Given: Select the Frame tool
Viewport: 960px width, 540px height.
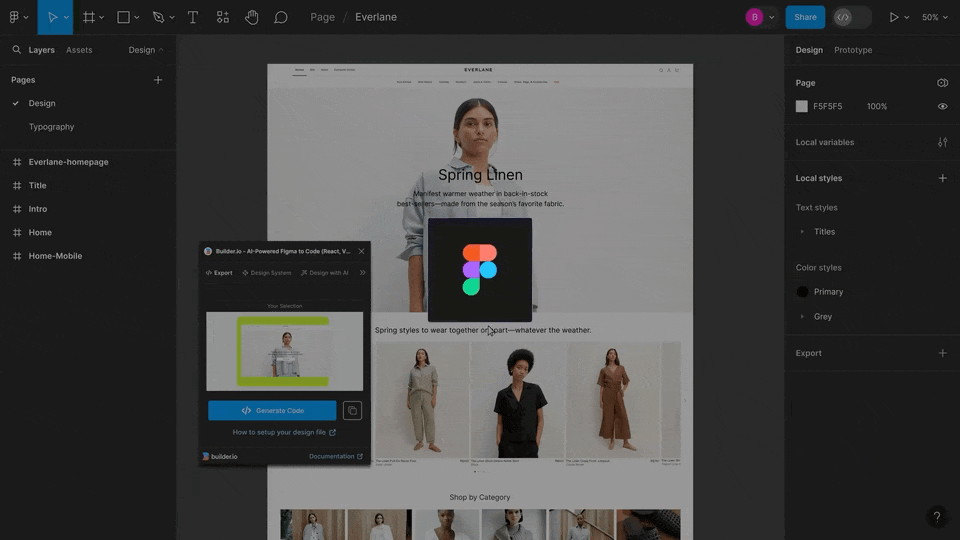Looking at the screenshot, I should pos(89,17).
